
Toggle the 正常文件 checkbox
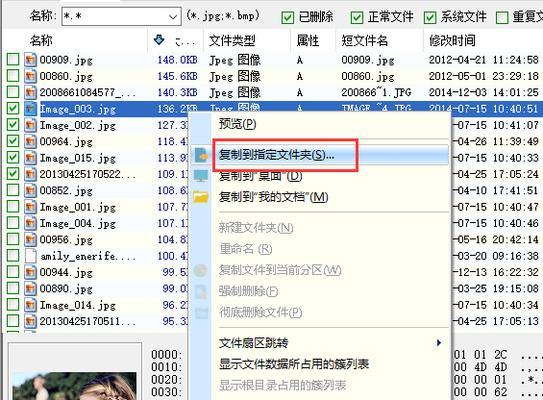357,17
